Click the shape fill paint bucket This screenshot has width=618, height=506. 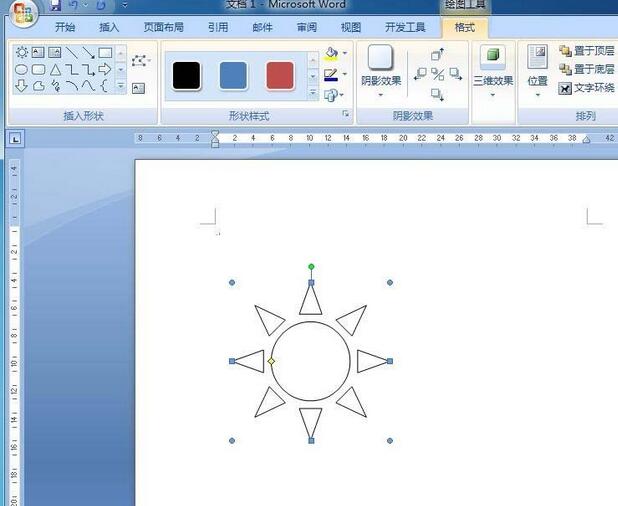pyautogui.click(x=331, y=54)
